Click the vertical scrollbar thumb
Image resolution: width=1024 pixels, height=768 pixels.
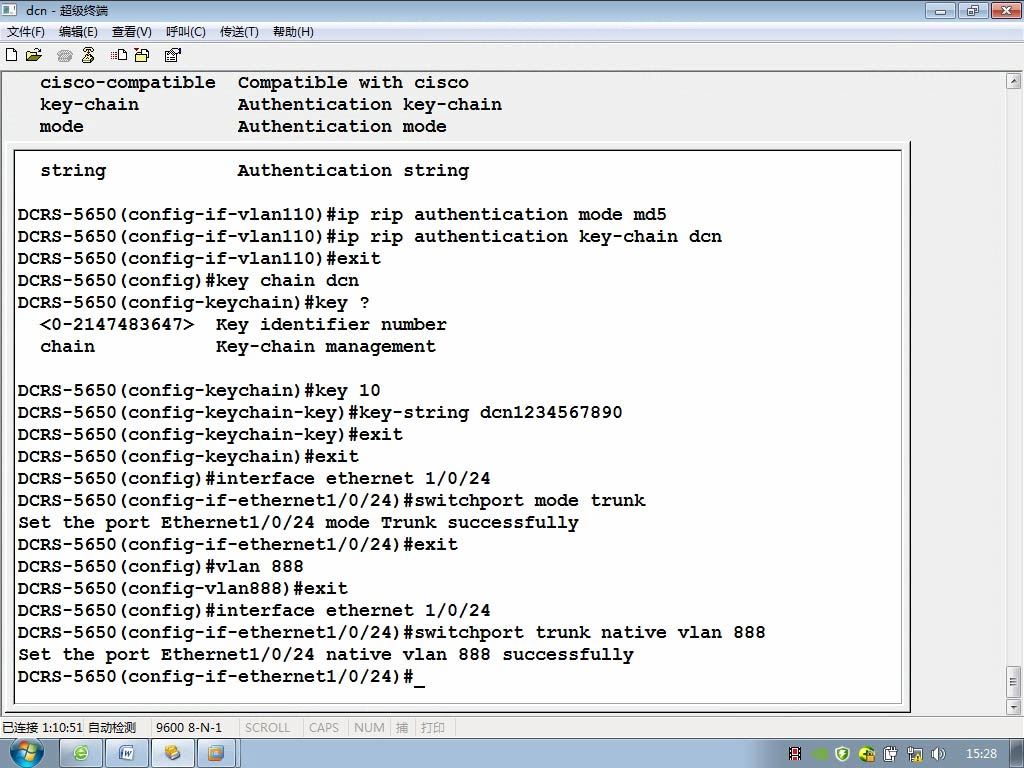[1014, 682]
